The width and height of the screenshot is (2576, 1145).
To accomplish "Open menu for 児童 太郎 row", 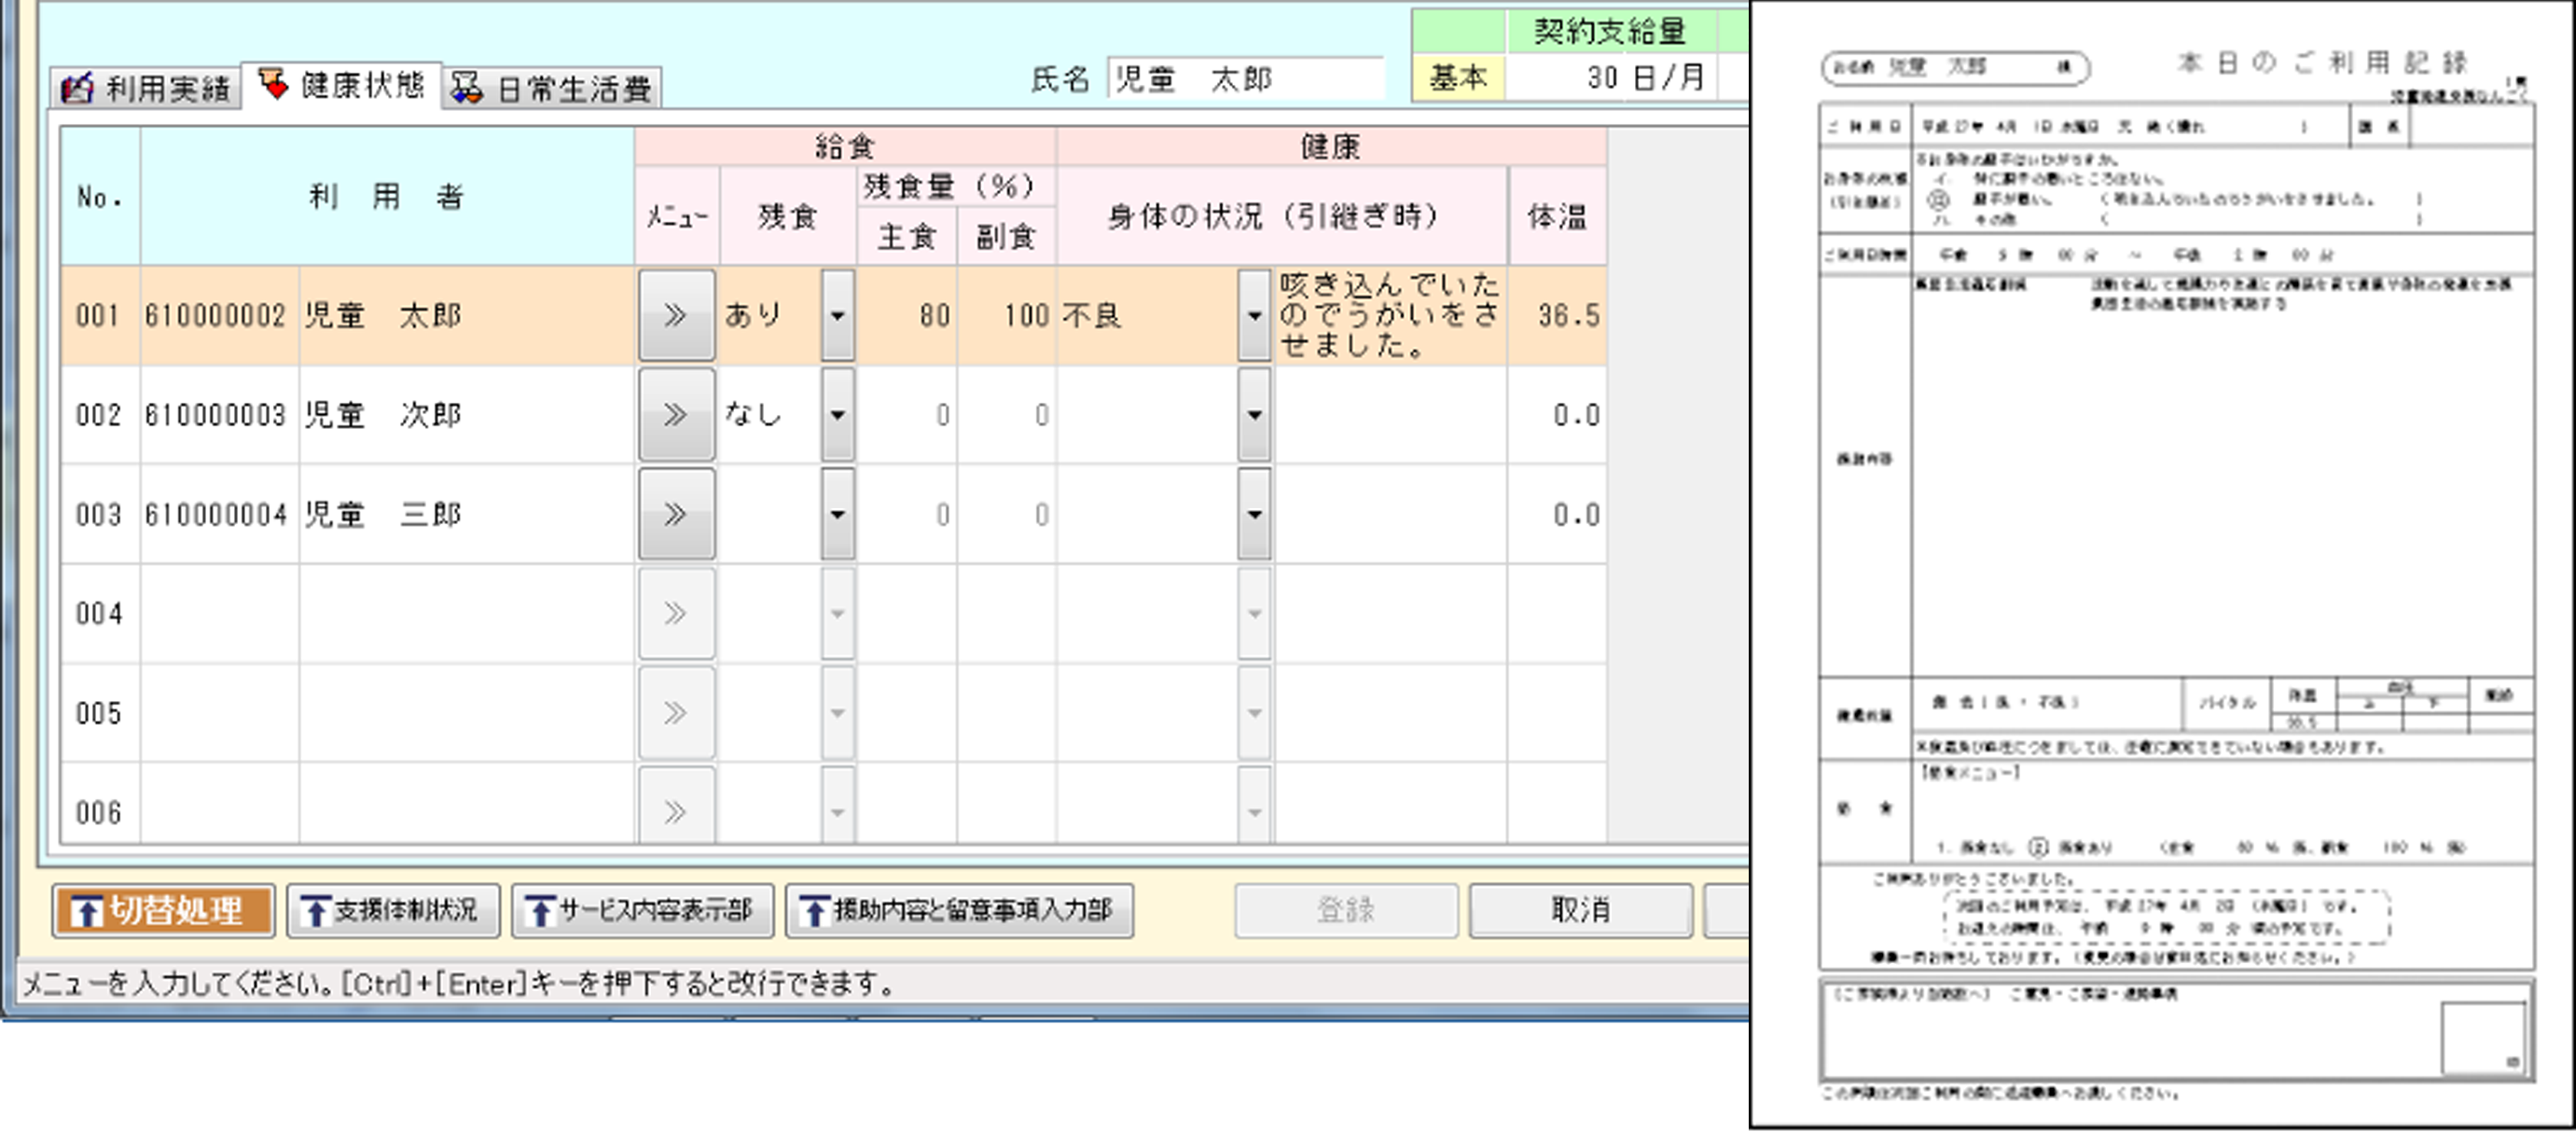I will [676, 315].
